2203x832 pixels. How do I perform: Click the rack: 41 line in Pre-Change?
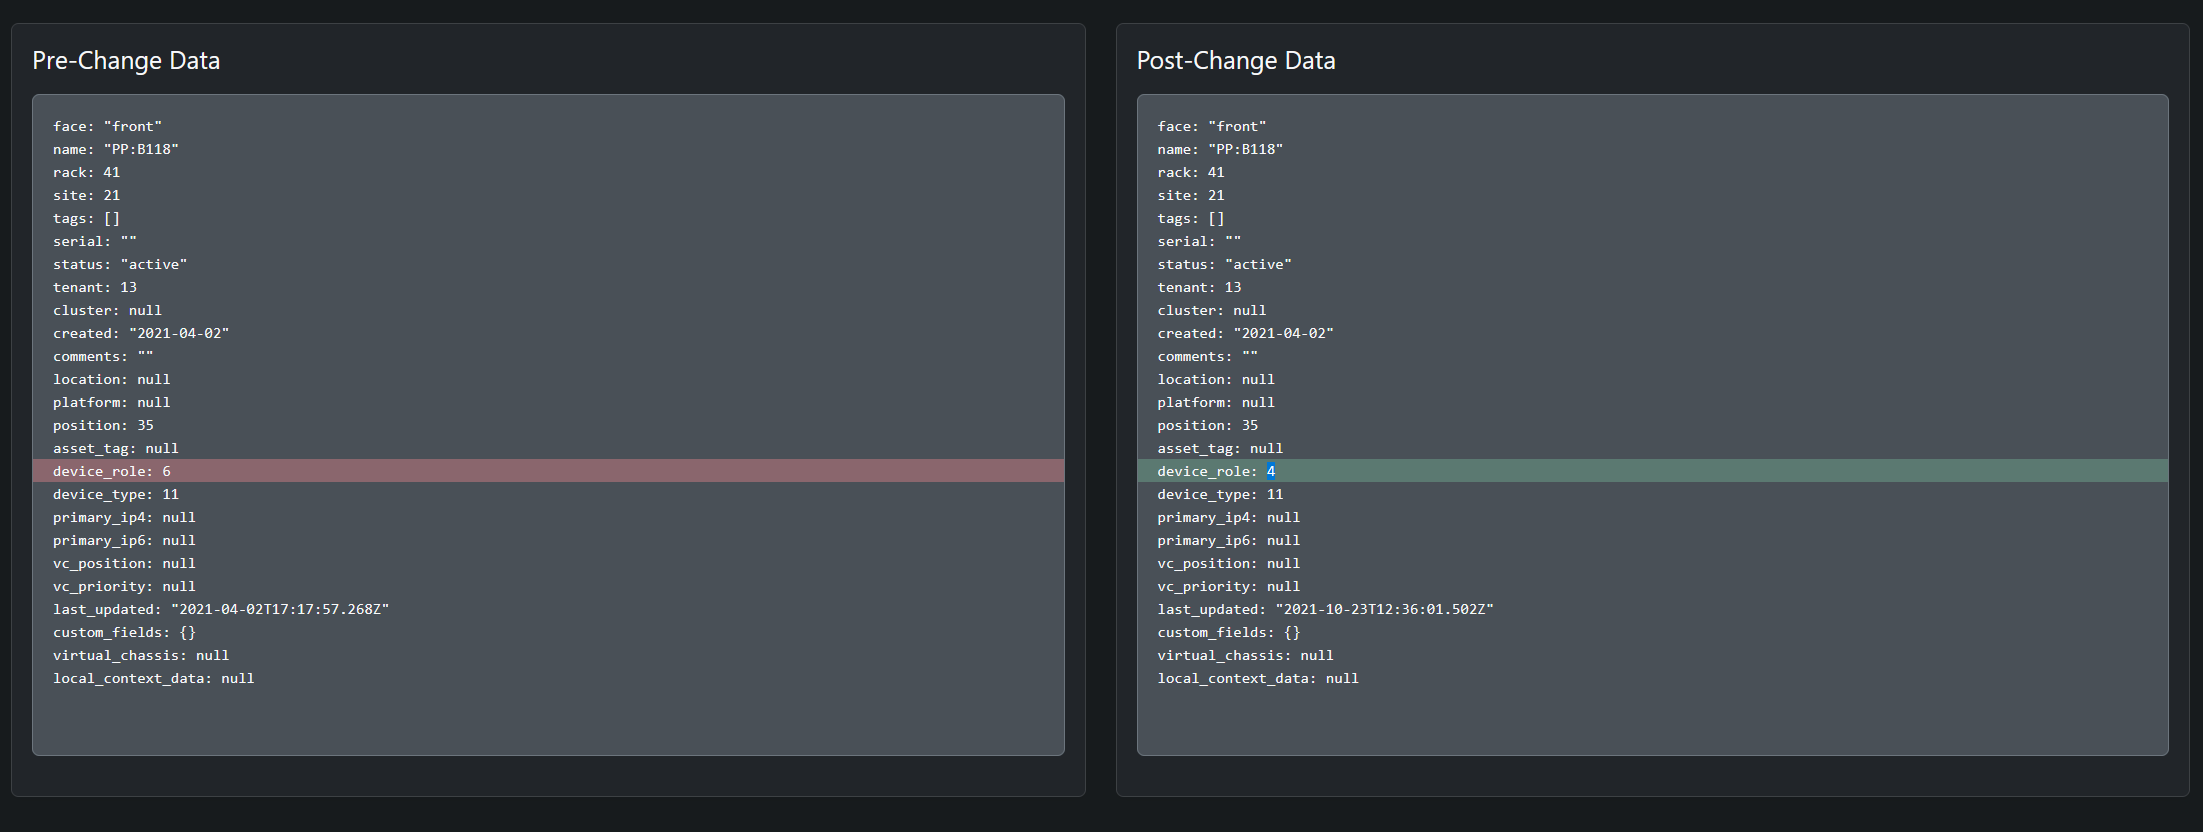coord(86,172)
